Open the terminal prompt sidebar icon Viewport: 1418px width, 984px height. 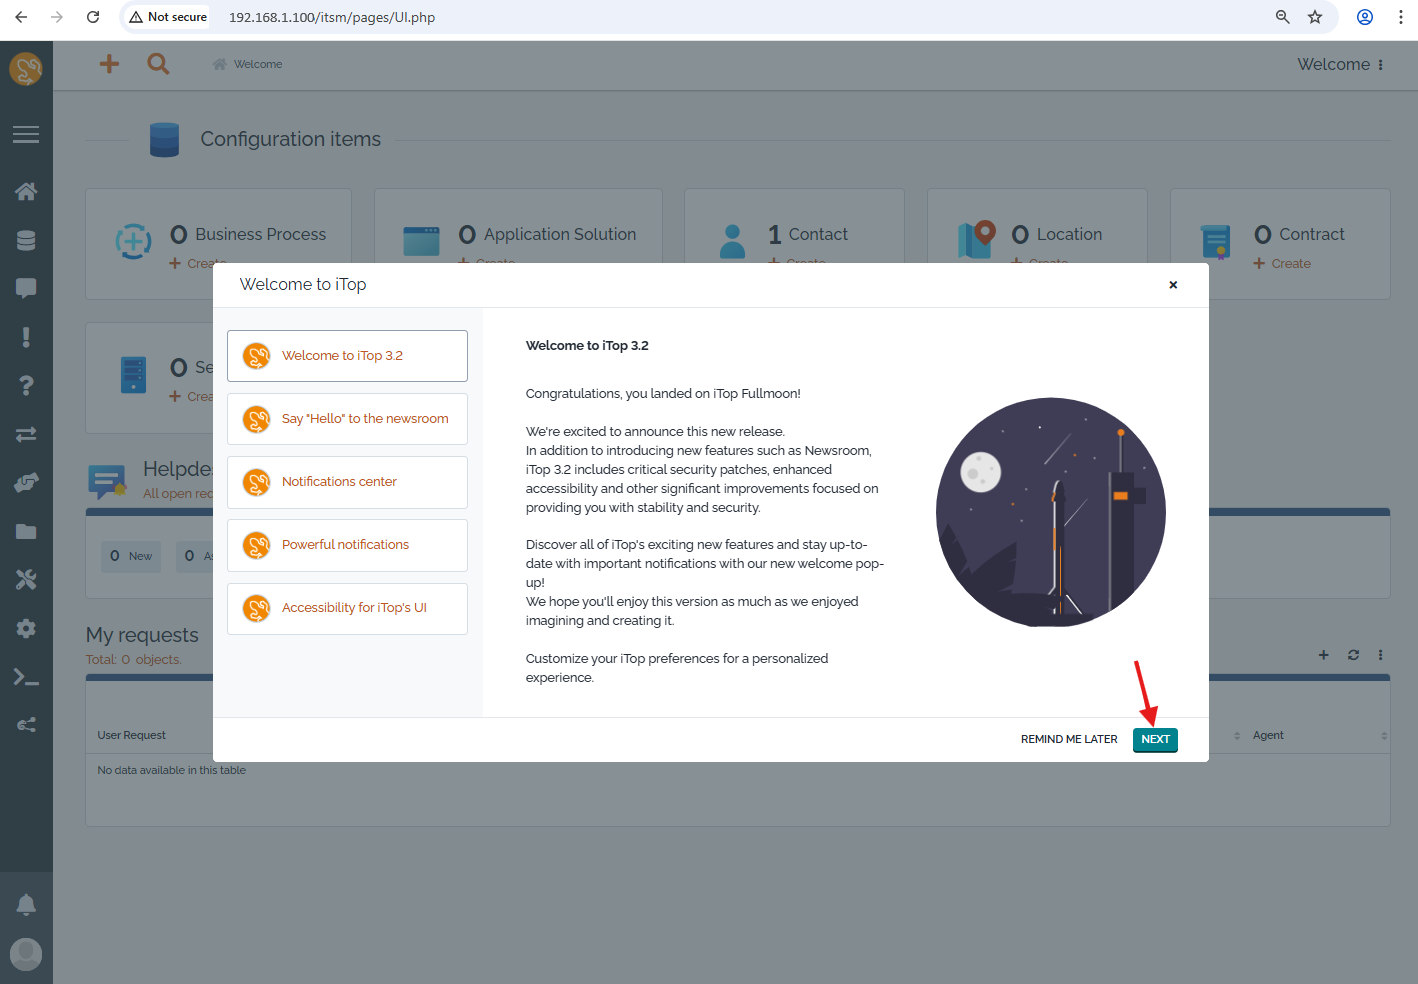[x=26, y=677]
